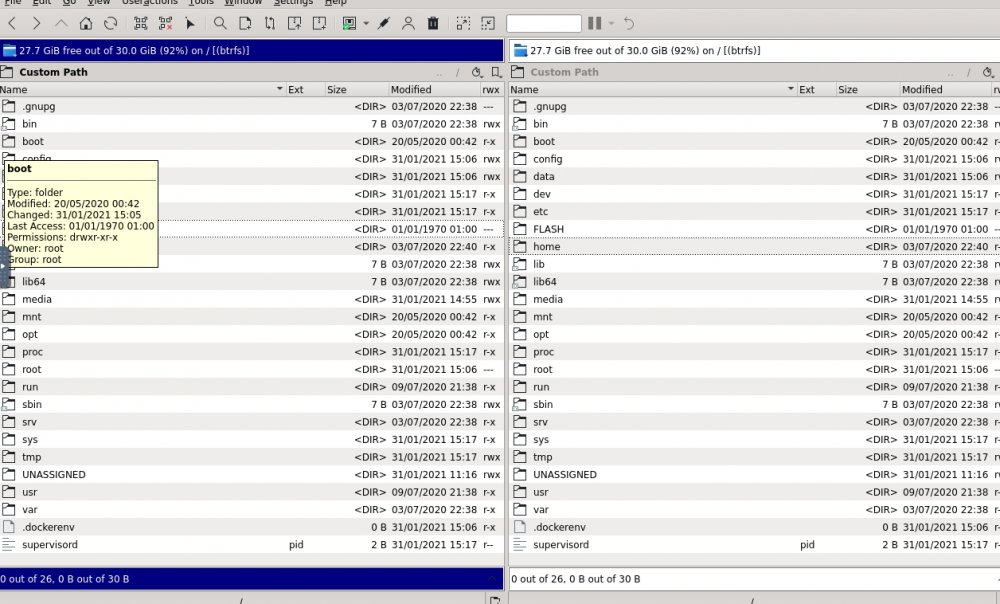The width and height of the screenshot is (1000, 604).
Task: Reload the current panel
Action: coord(110,24)
